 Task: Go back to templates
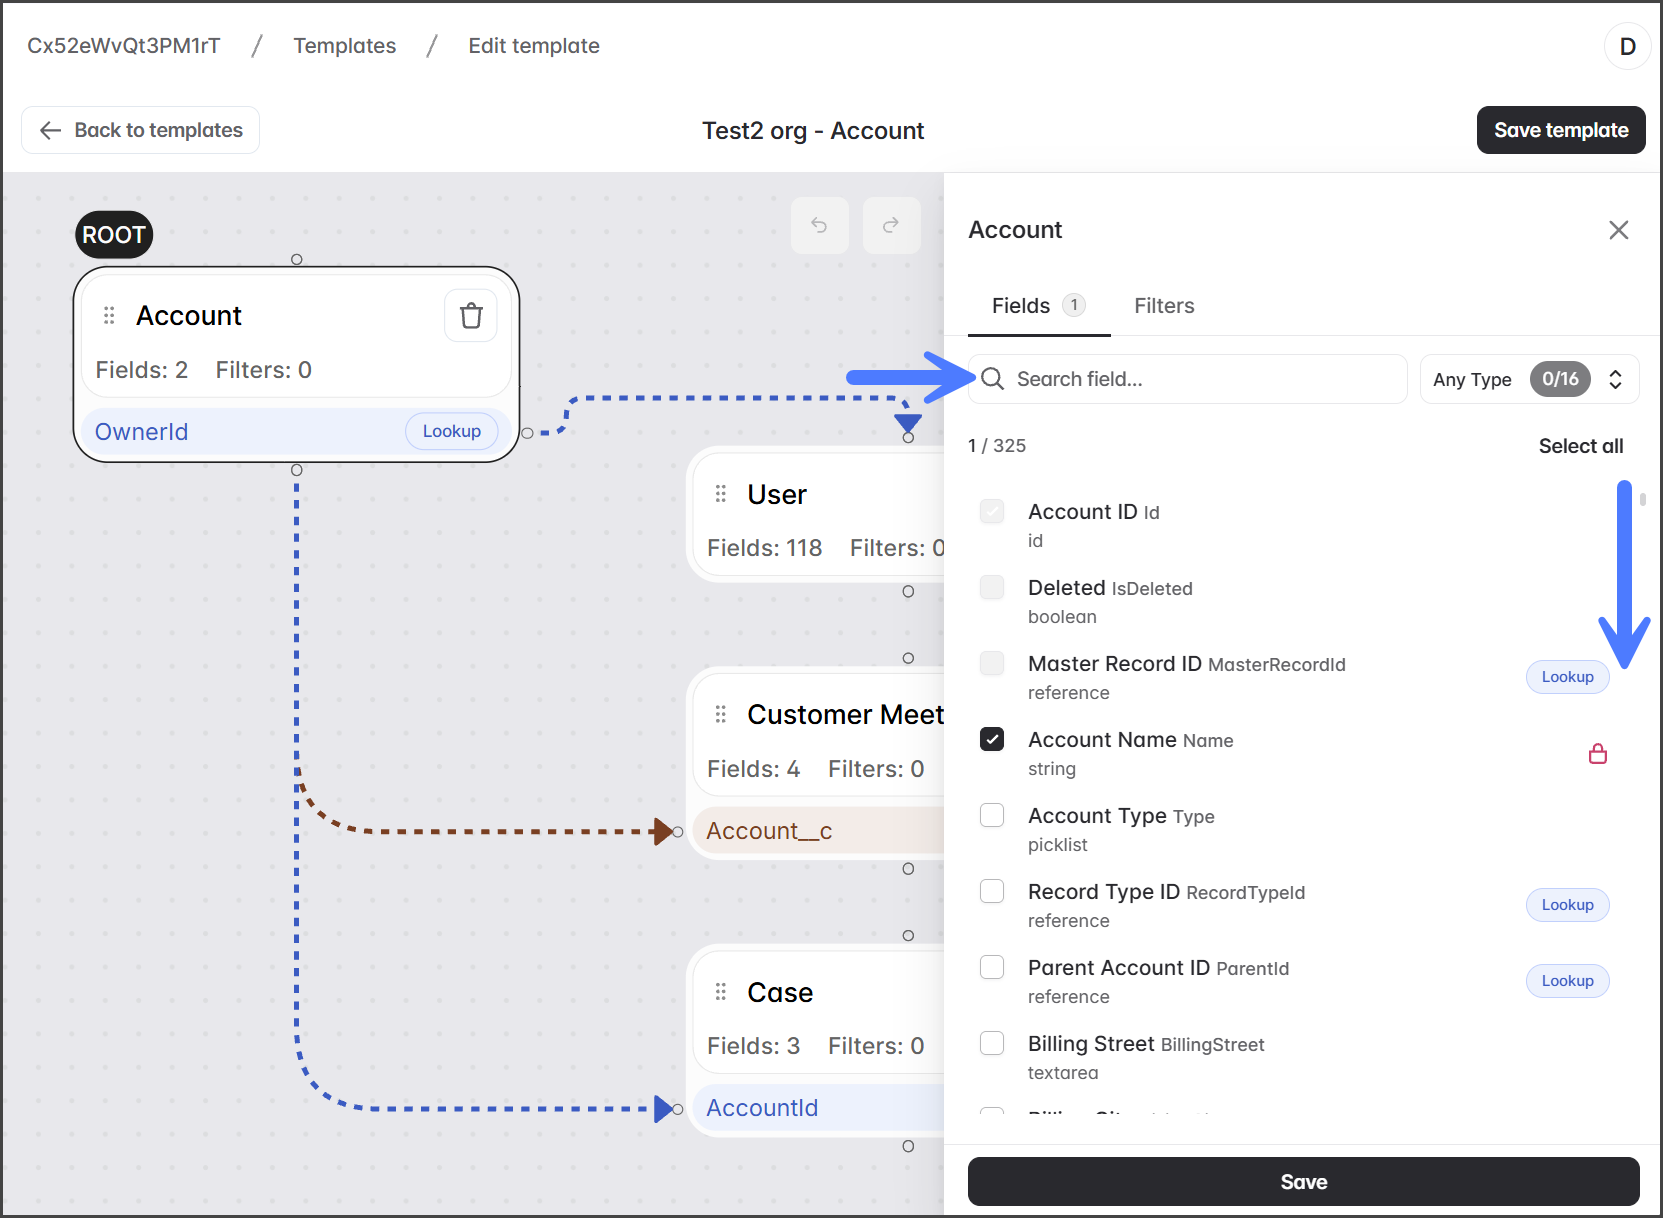141,130
